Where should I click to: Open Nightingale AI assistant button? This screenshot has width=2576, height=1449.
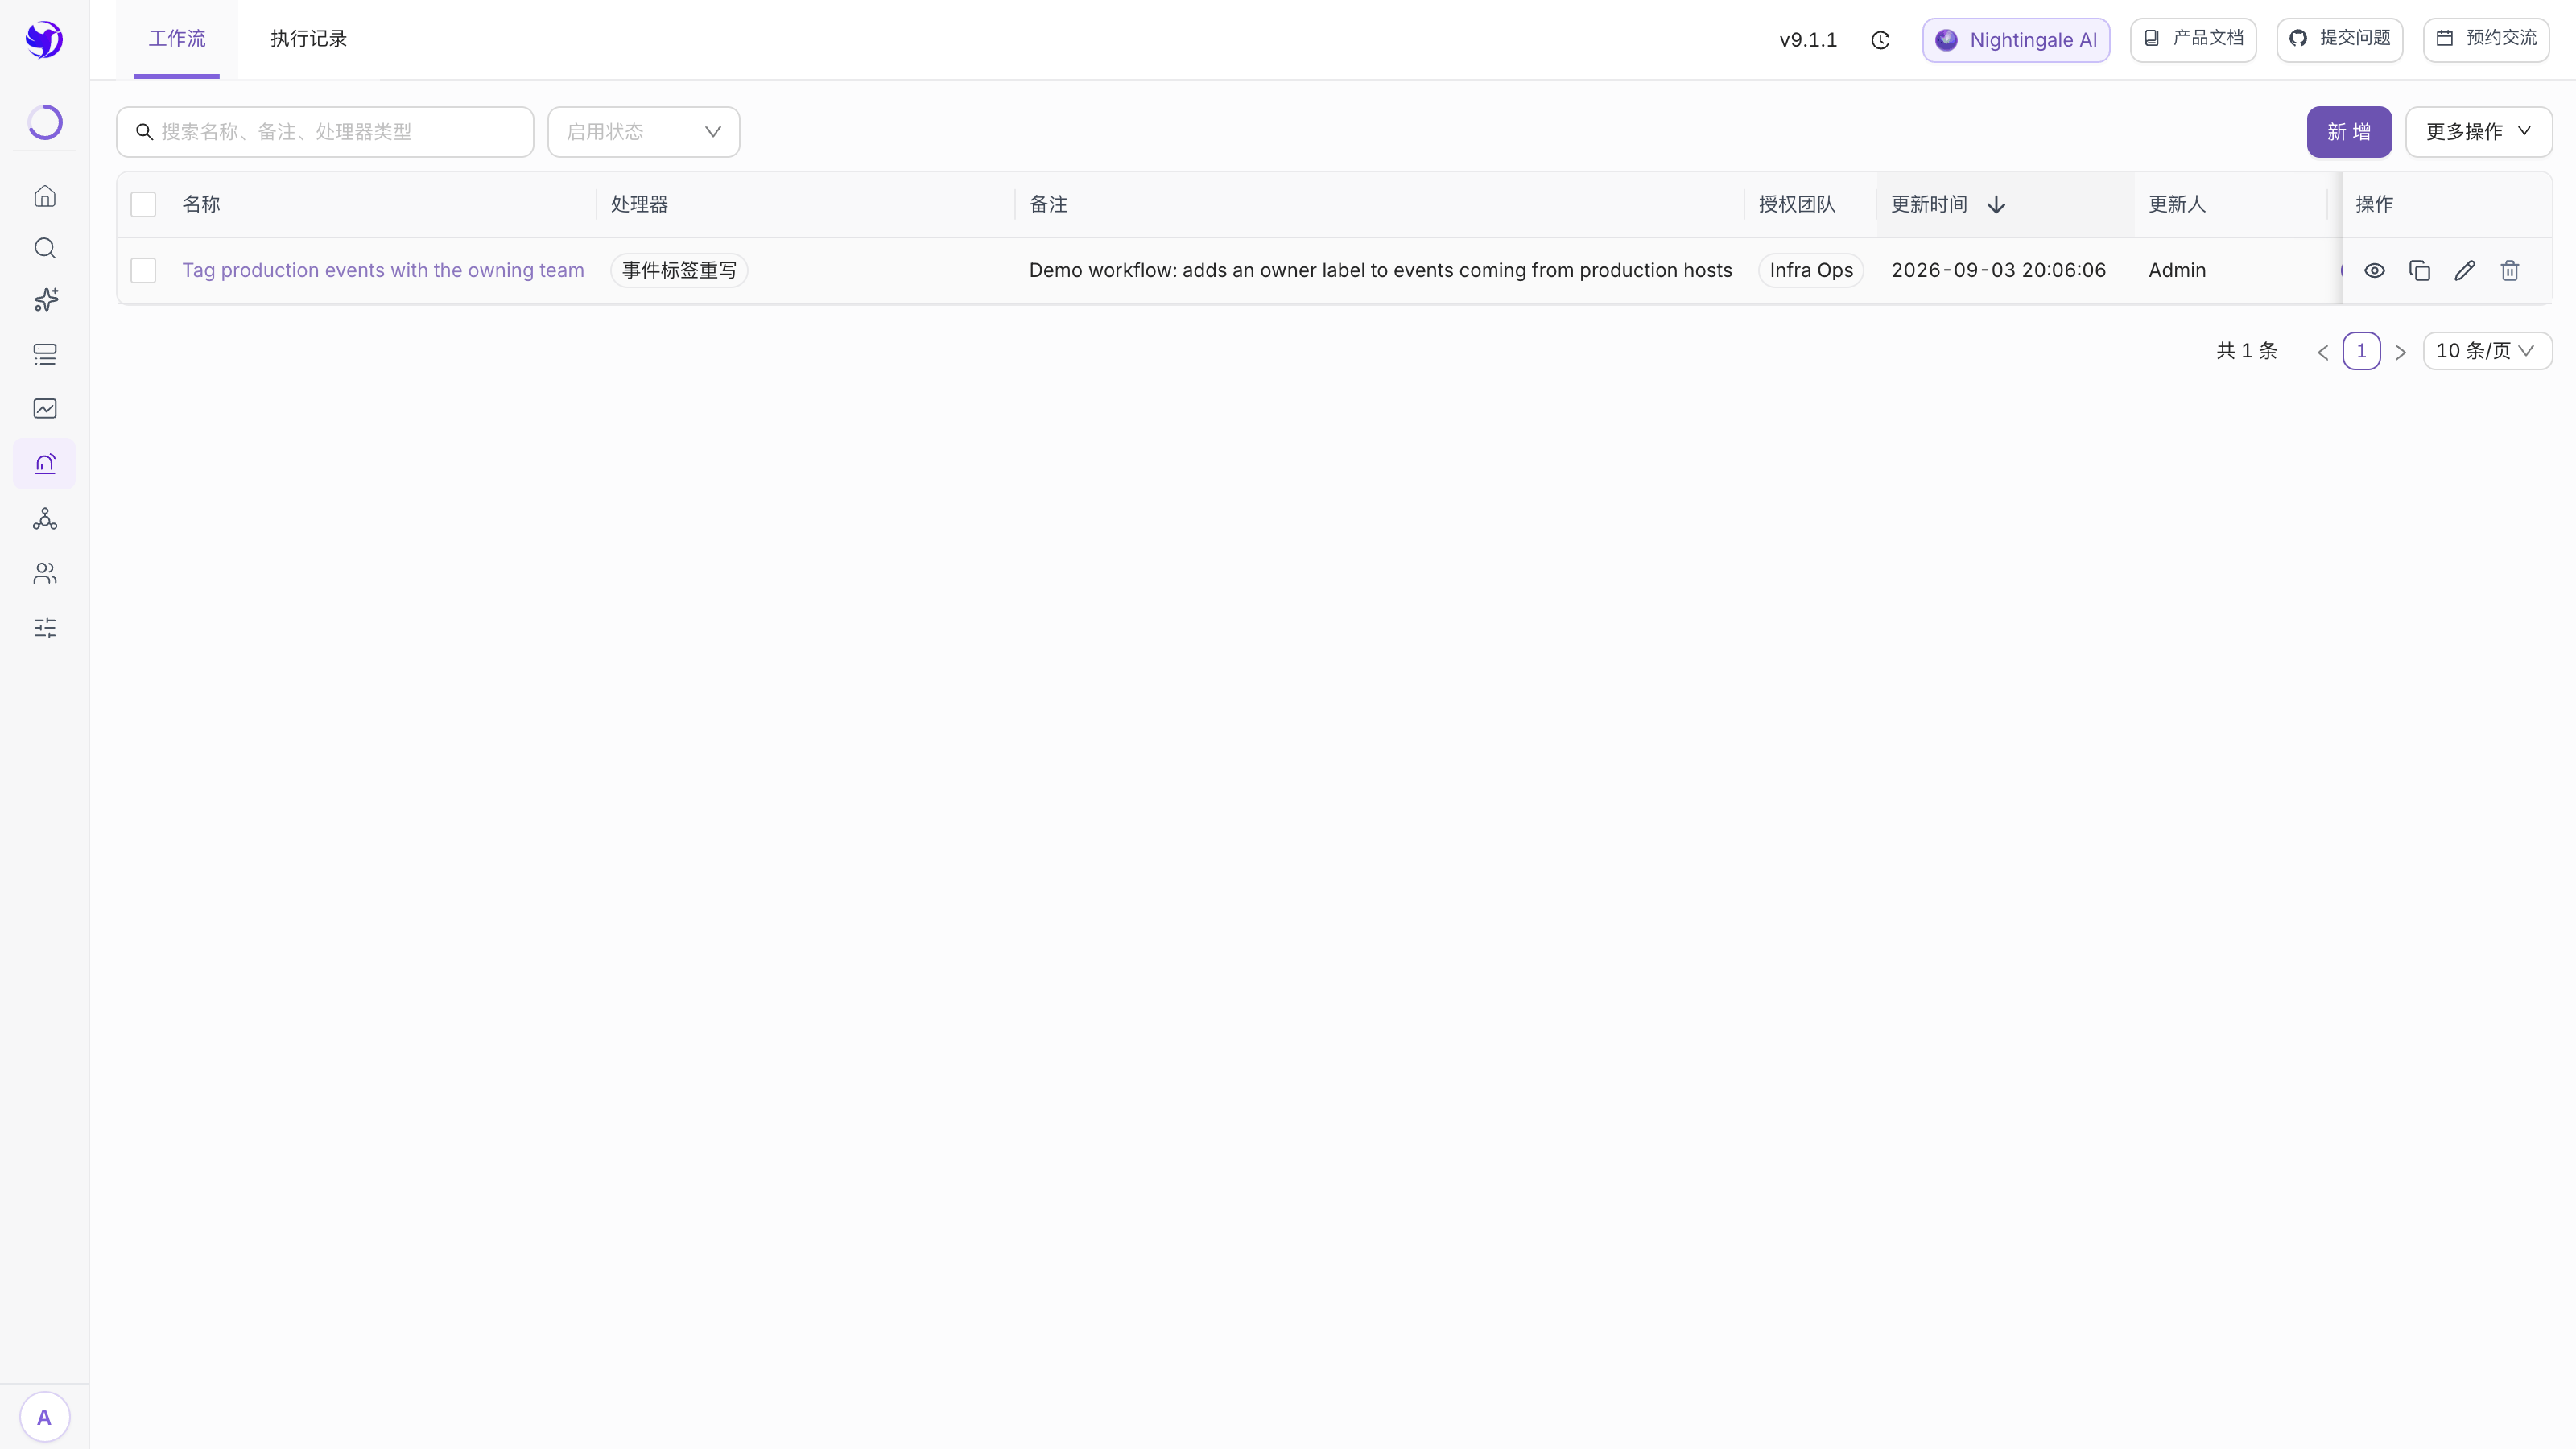tap(2016, 40)
